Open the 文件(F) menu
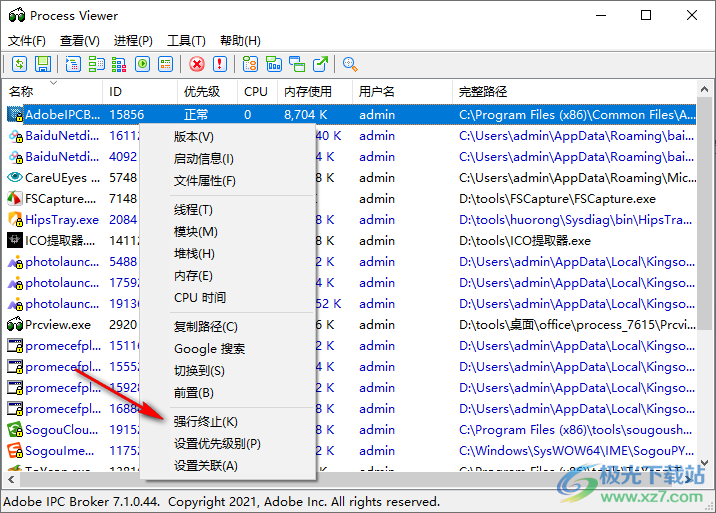 point(27,41)
